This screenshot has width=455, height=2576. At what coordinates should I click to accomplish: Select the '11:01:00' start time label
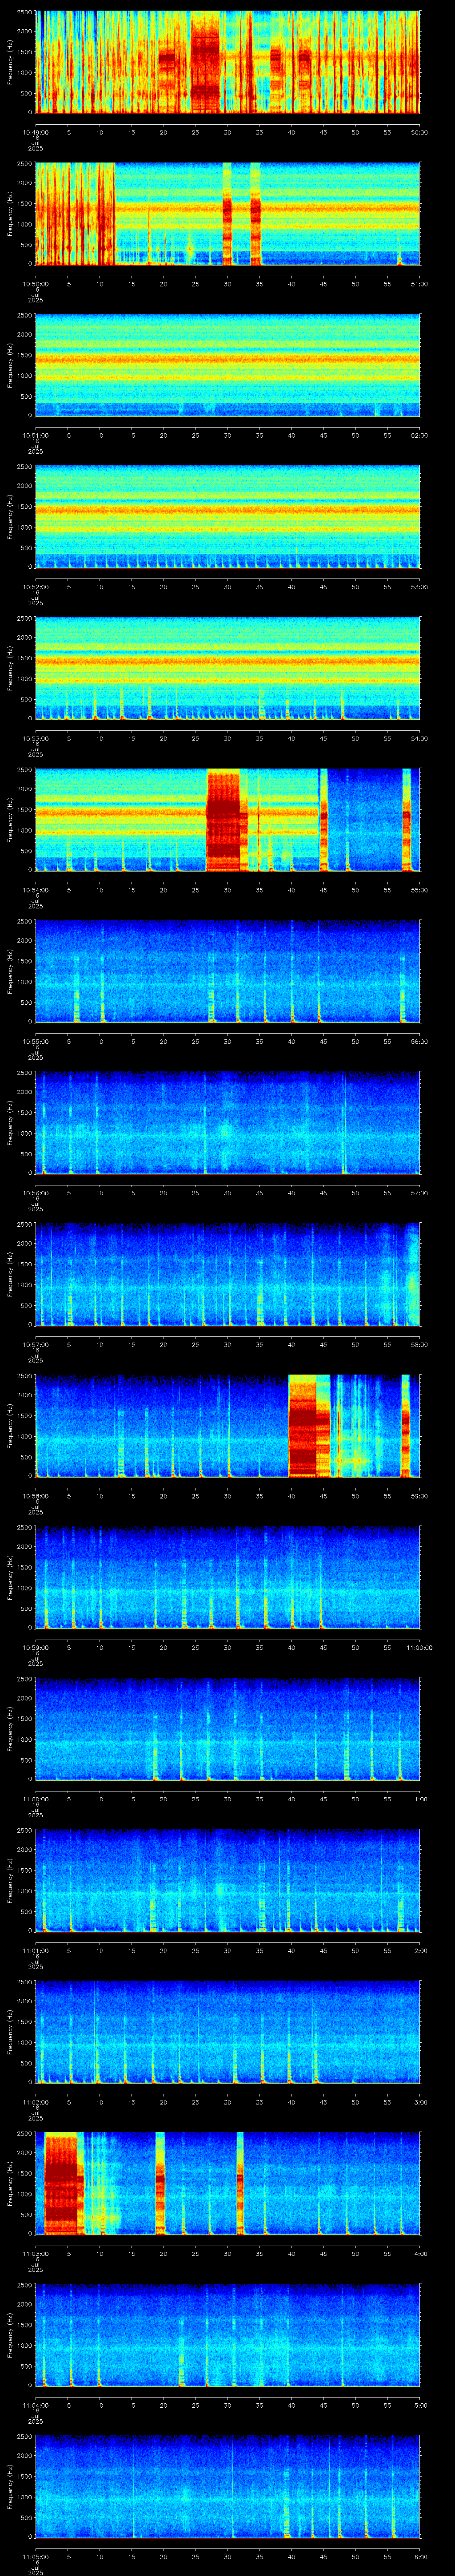(35, 1950)
